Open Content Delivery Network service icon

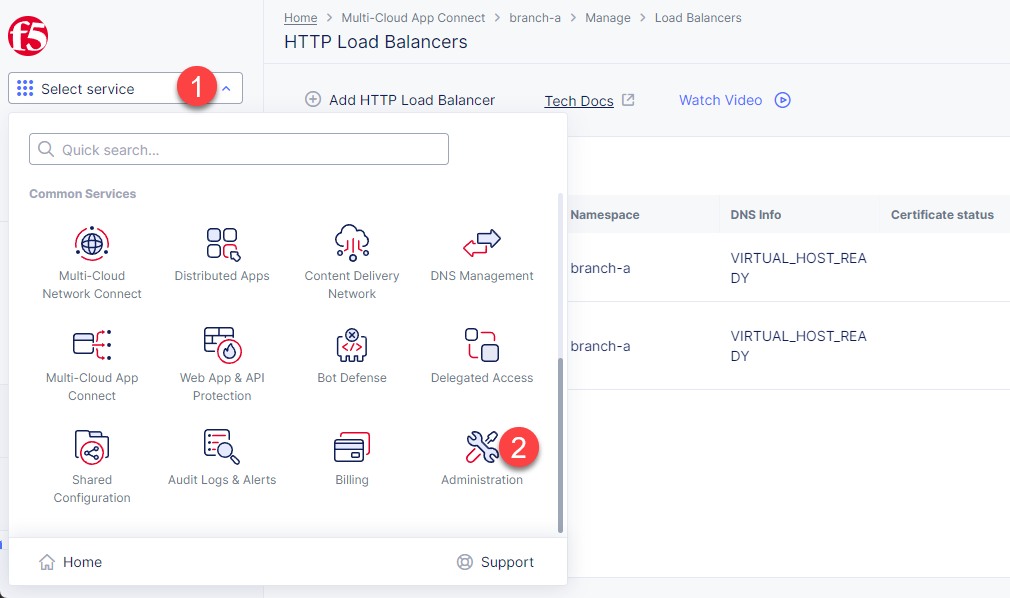(x=352, y=243)
